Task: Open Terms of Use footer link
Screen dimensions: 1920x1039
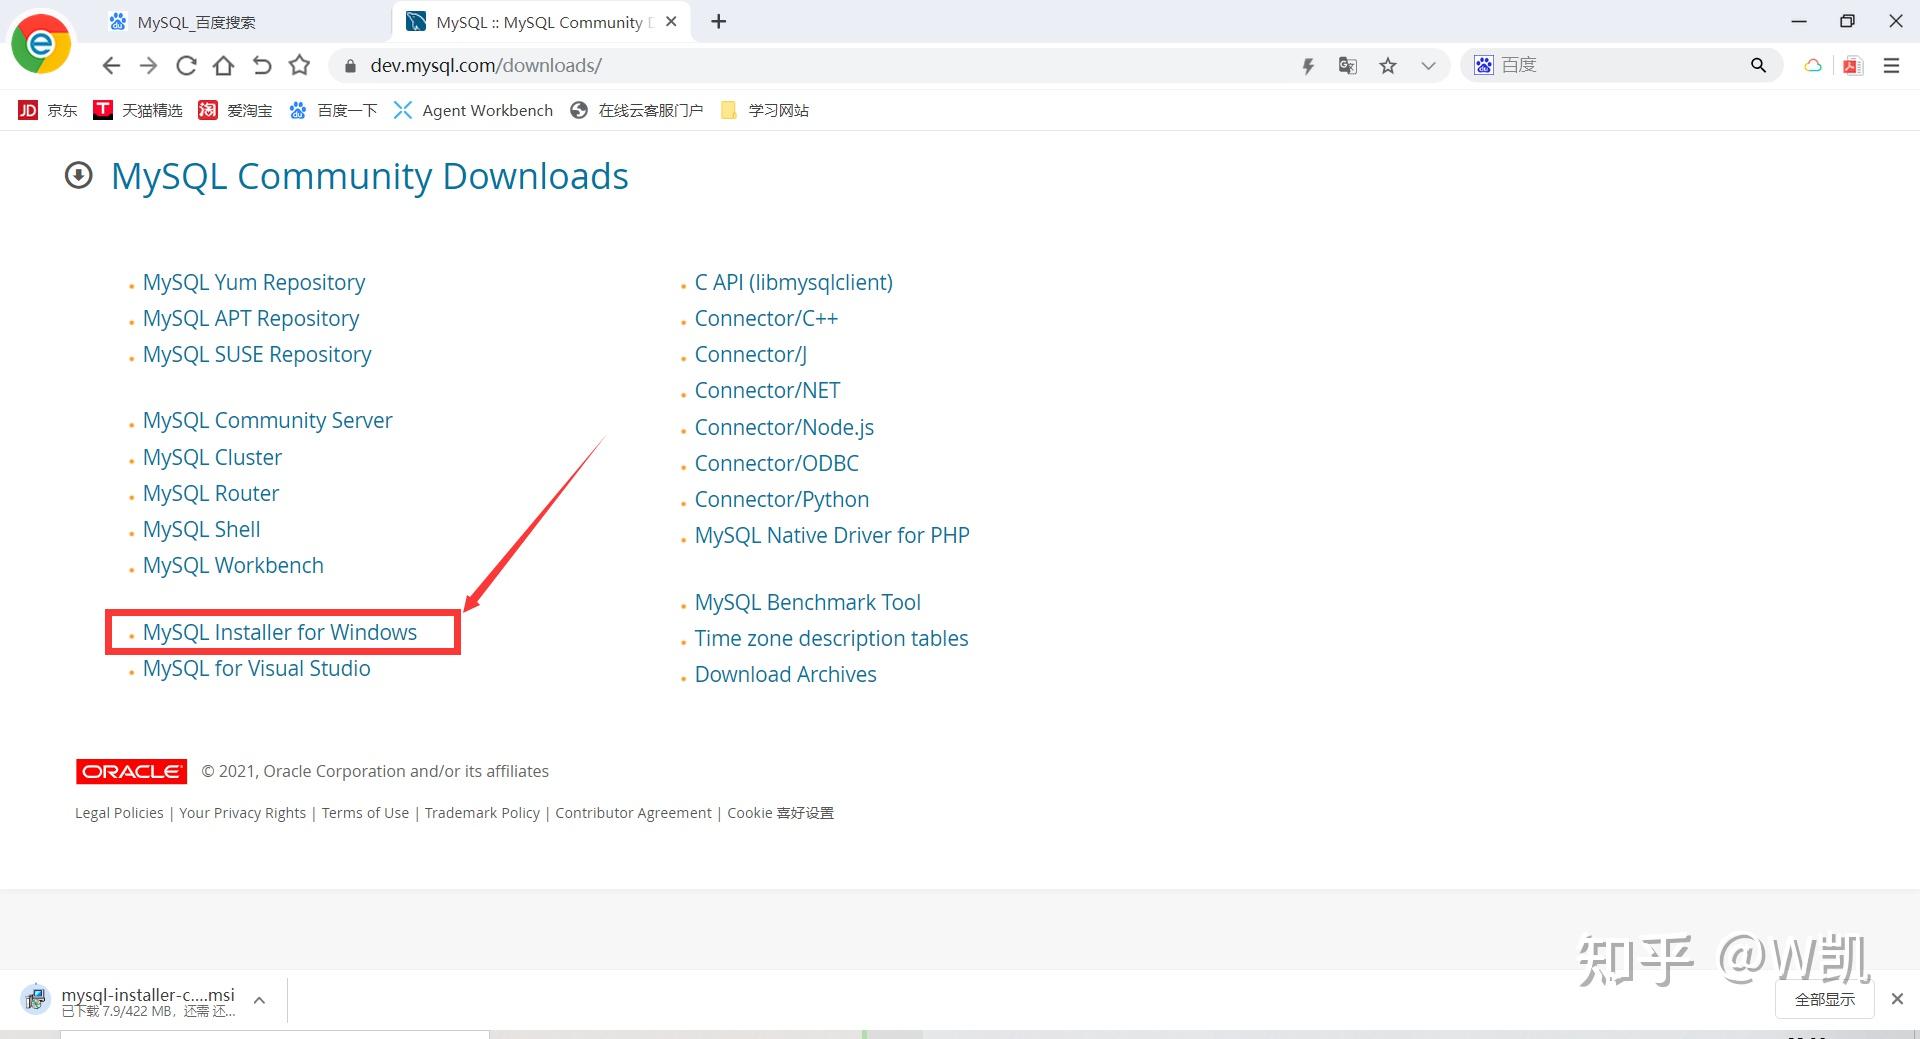Action: click(x=365, y=813)
